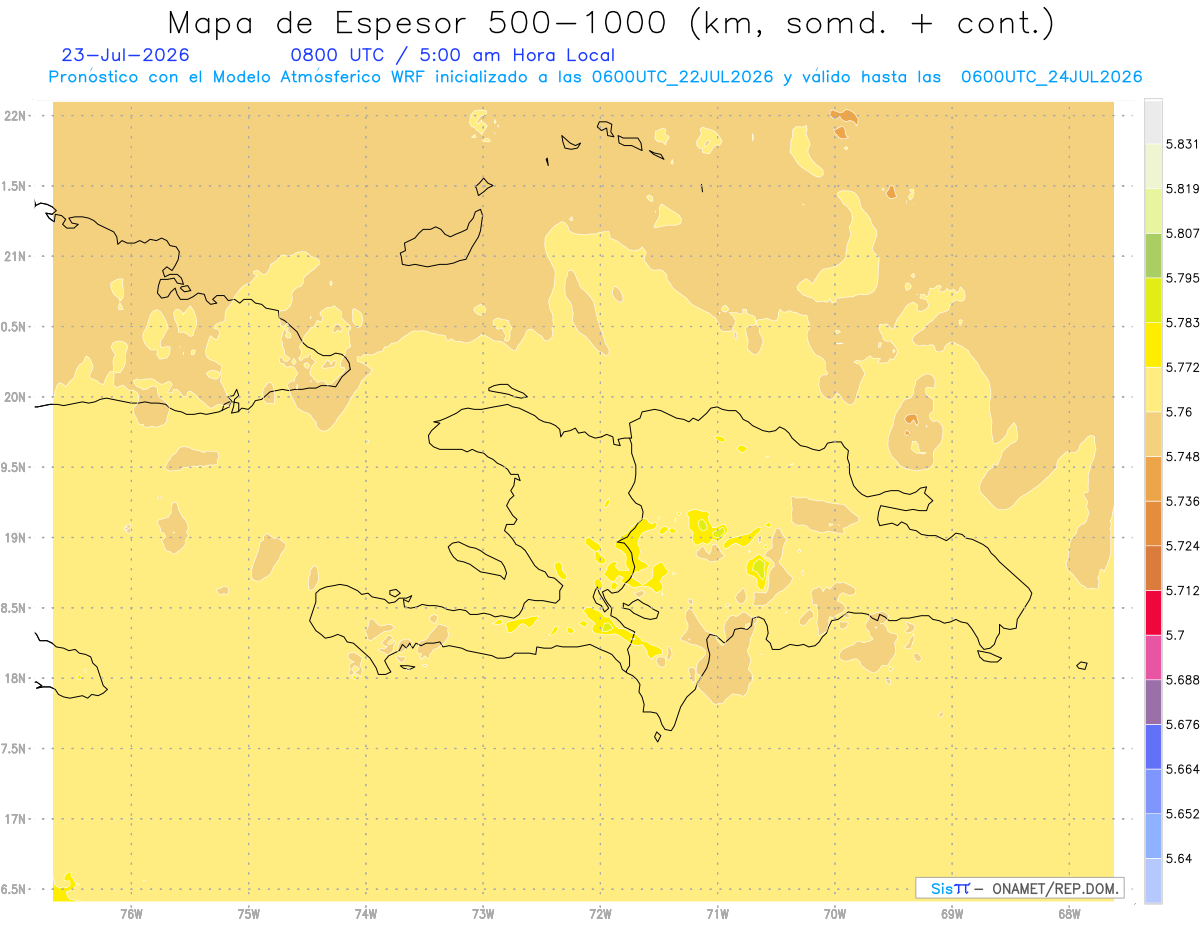Click the longitude label "73W"
1200x927 pixels.
[x=483, y=913]
